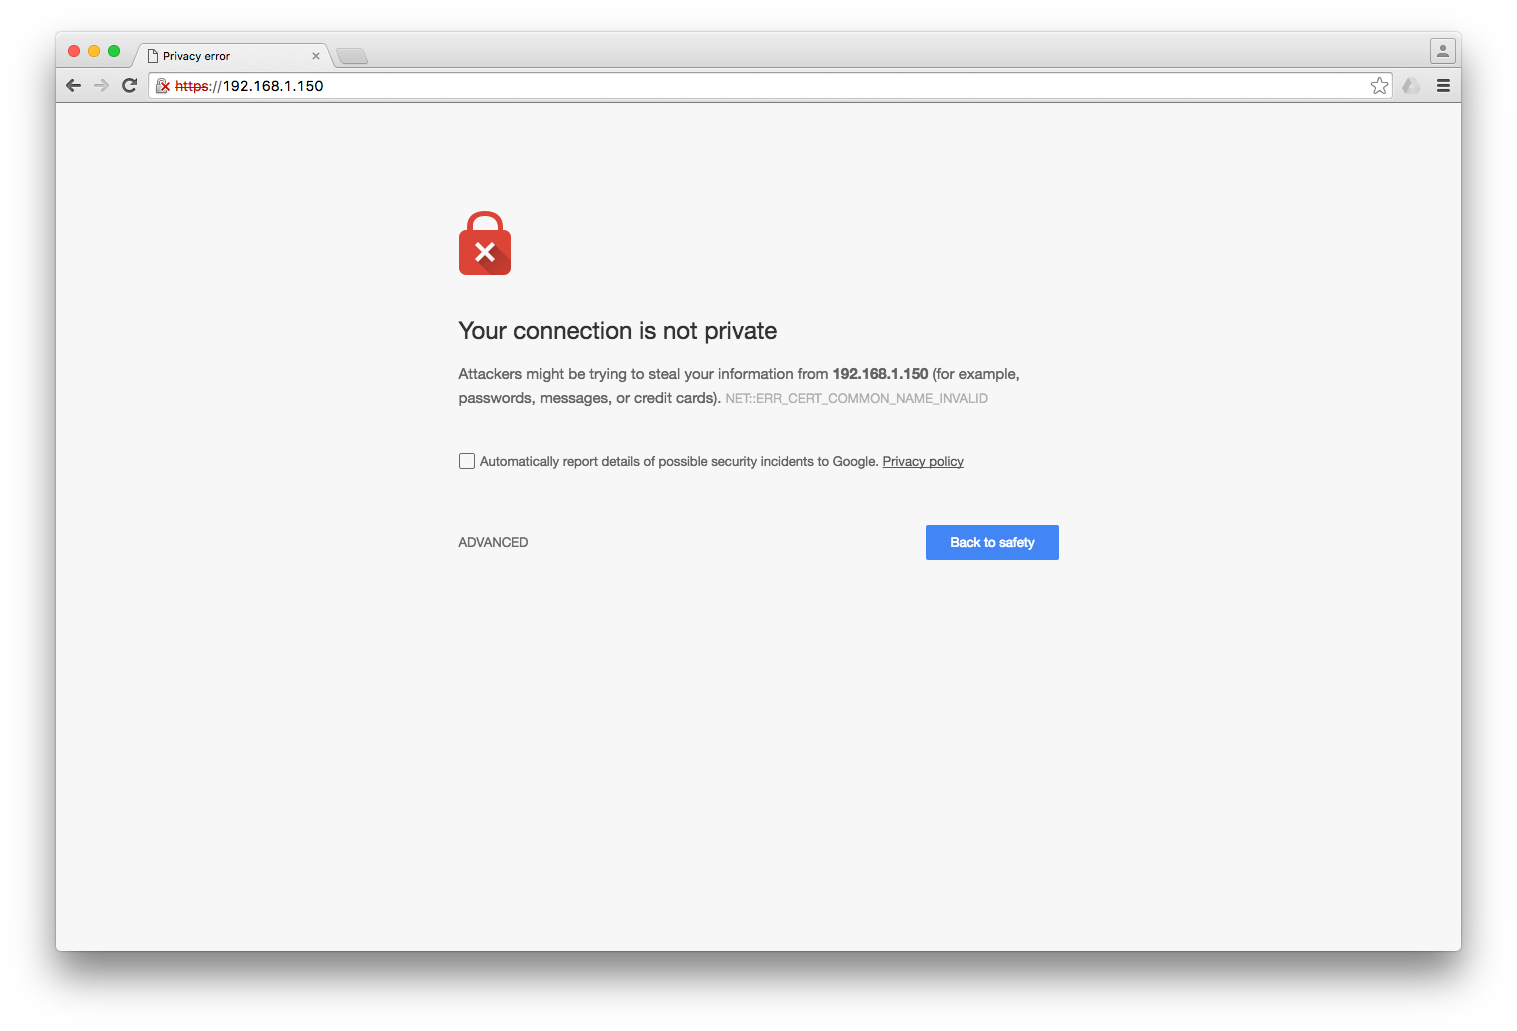Click the red lock error icon
Image resolution: width=1517 pixels, height=1031 pixels.
(485, 243)
